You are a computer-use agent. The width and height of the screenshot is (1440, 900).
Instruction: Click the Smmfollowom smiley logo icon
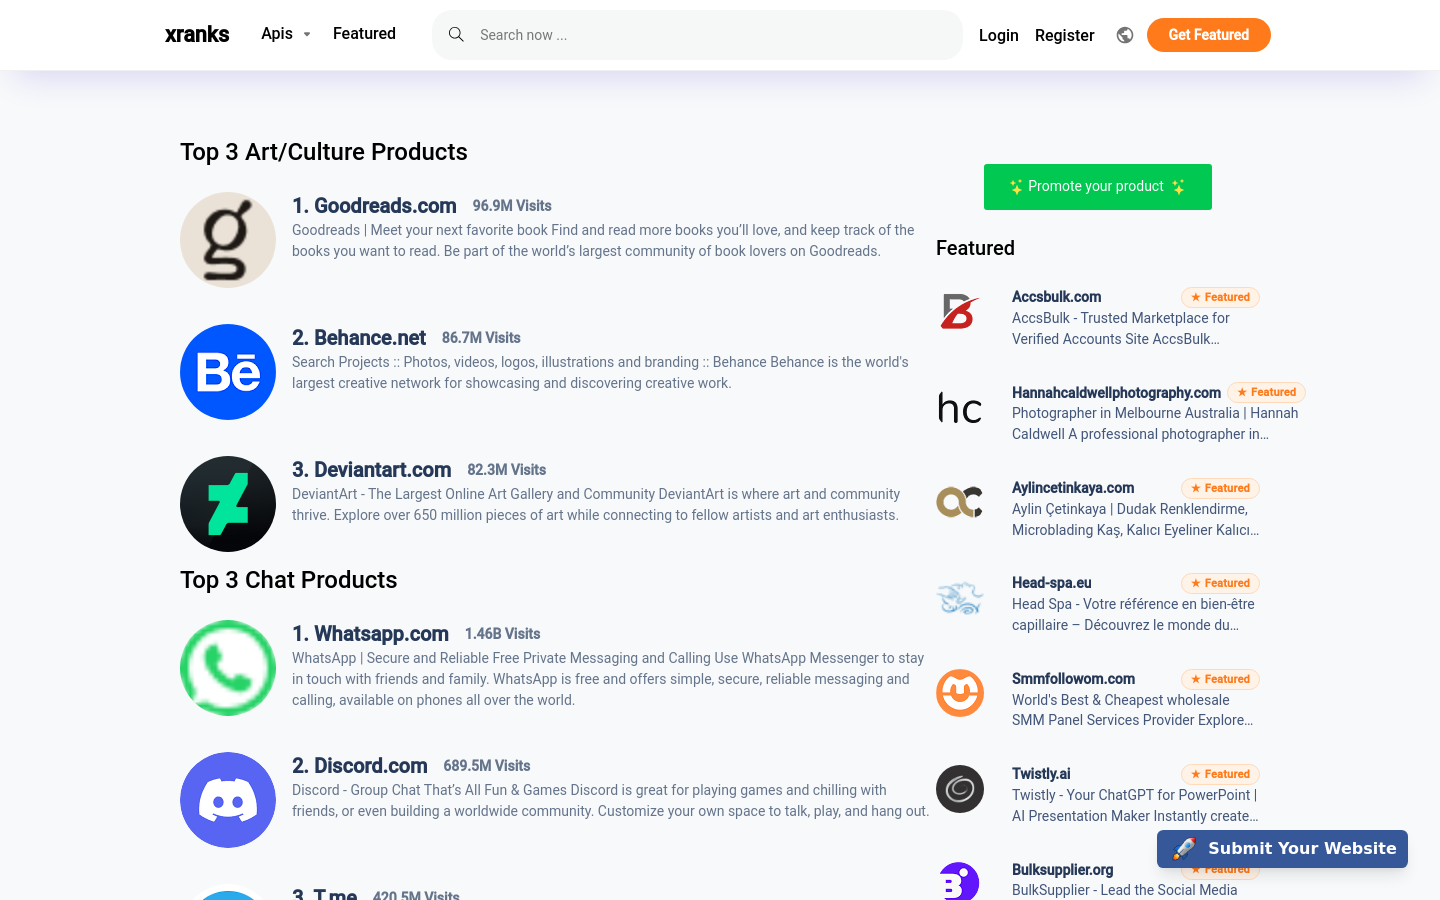pyautogui.click(x=960, y=693)
